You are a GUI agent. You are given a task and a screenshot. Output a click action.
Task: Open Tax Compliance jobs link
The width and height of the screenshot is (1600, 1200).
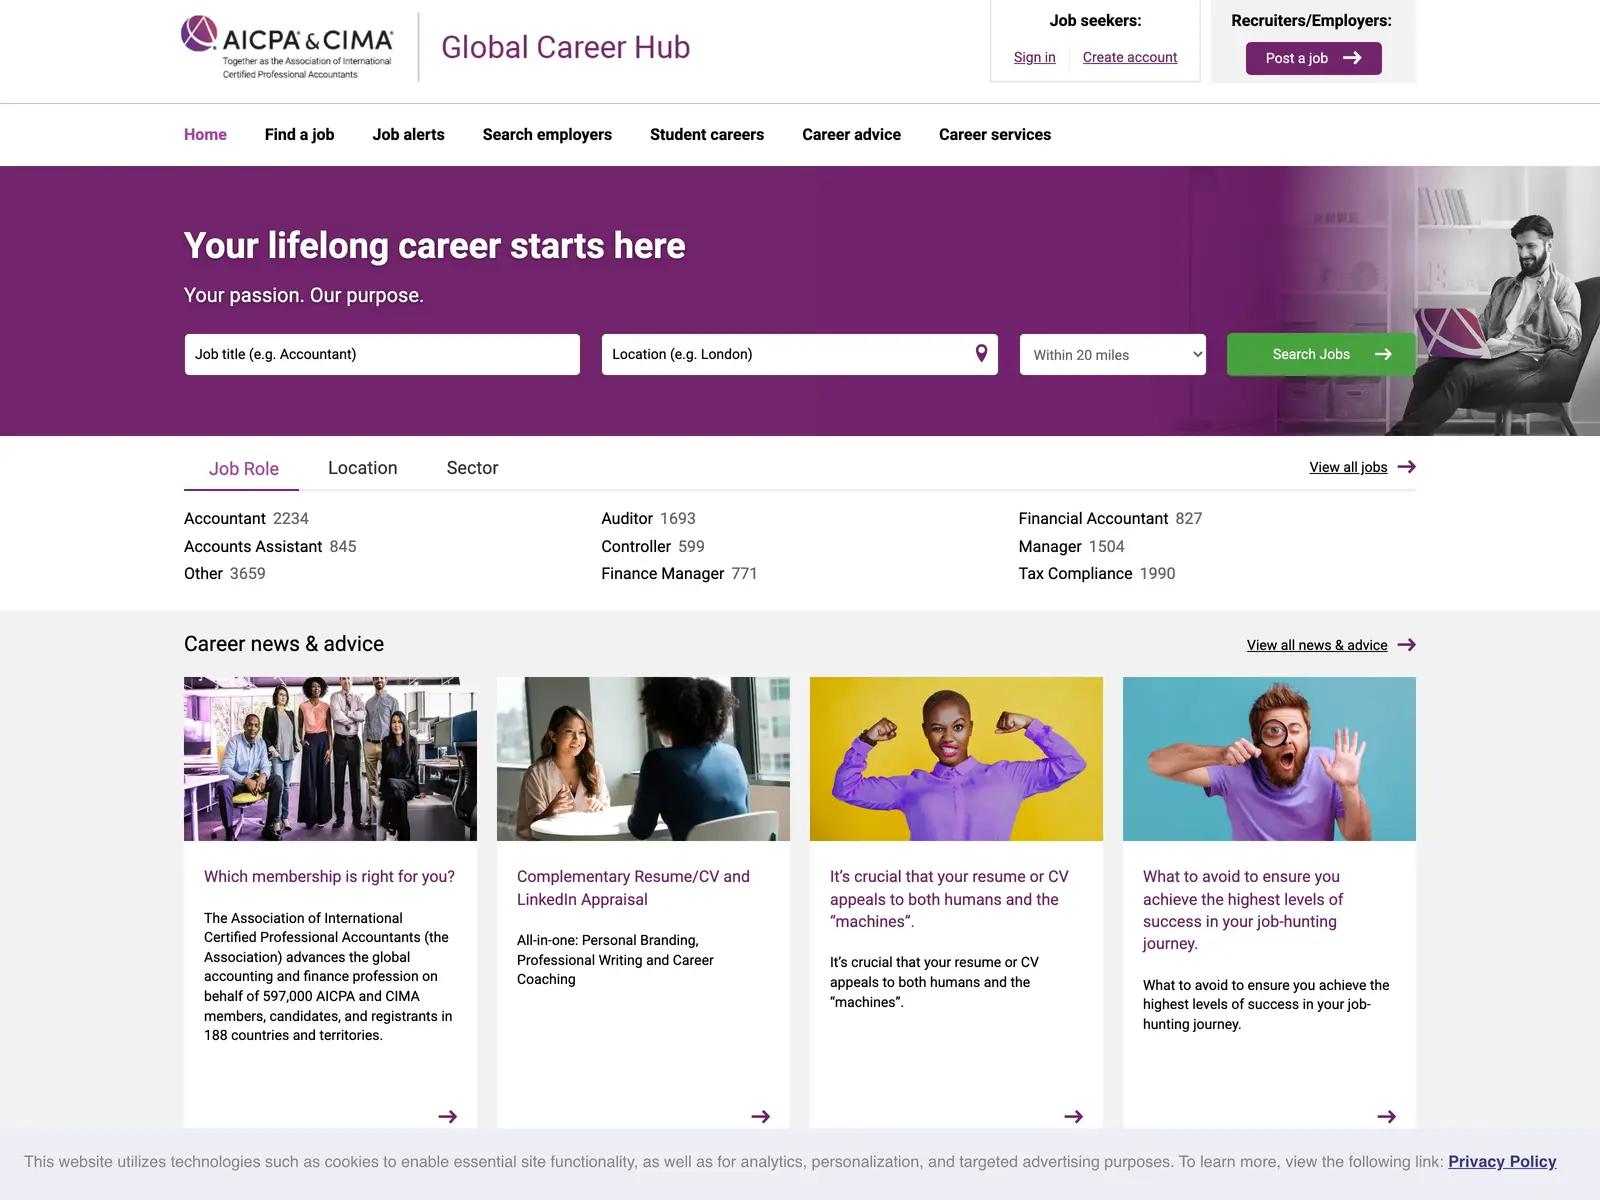[1075, 573]
